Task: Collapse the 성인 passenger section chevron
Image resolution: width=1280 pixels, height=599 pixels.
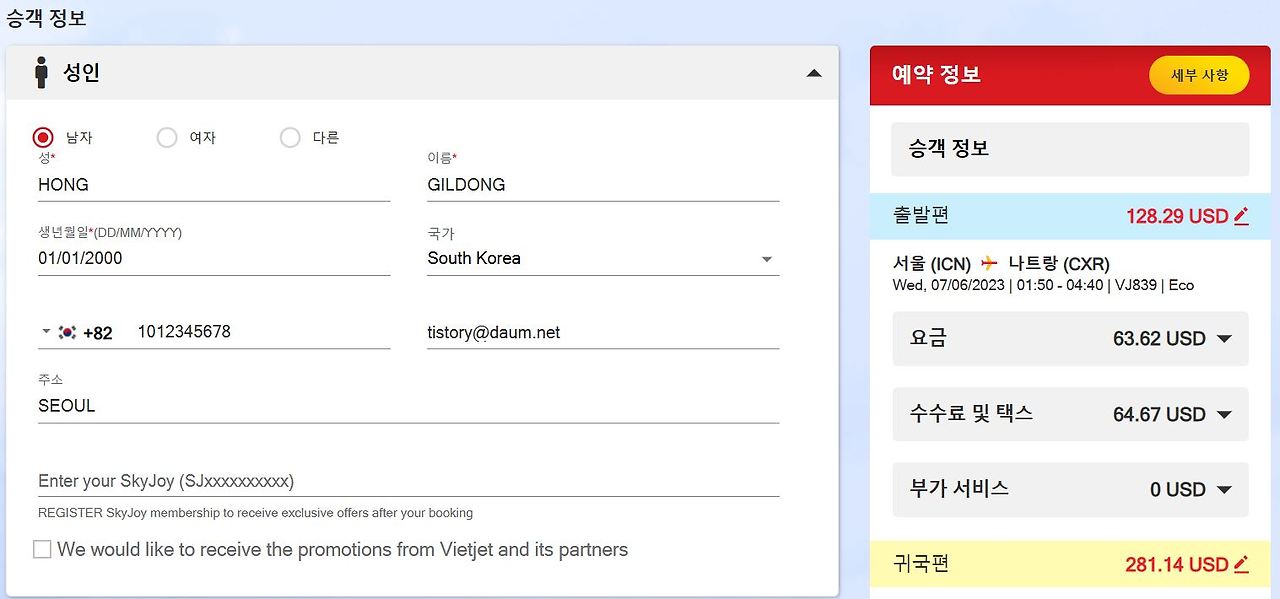Action: click(814, 72)
